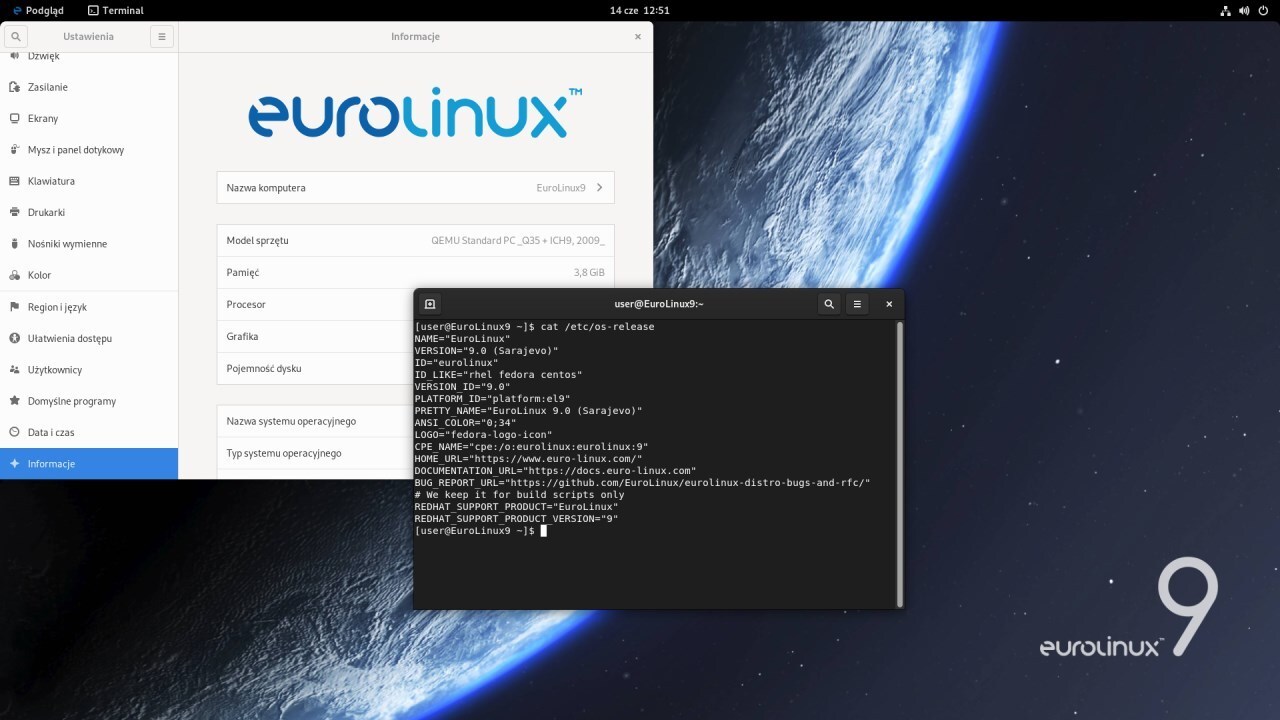The width and height of the screenshot is (1280, 720).
Task: Click the VERSION="9.0 (Sarajevo)" line
Action: click(487, 351)
